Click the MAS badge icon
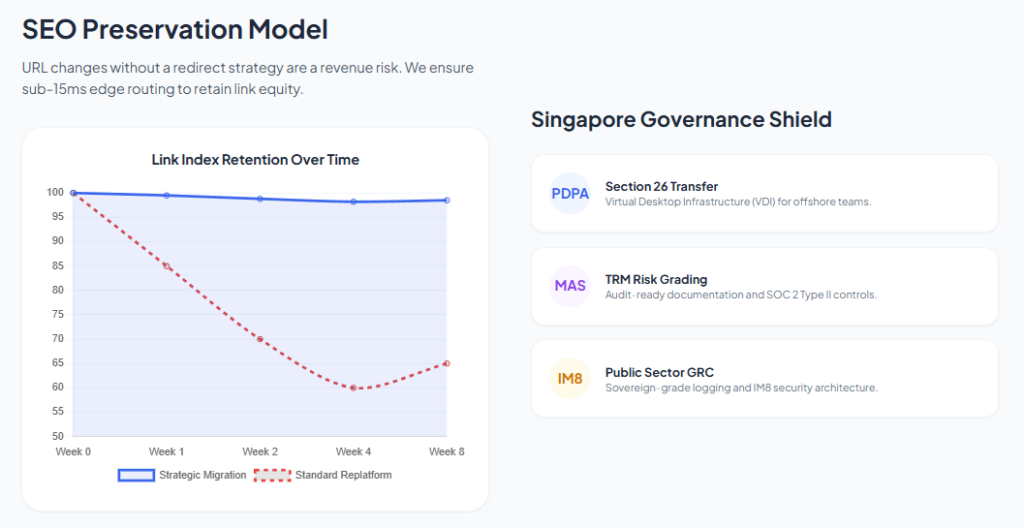This screenshot has width=1024, height=528. [x=570, y=286]
